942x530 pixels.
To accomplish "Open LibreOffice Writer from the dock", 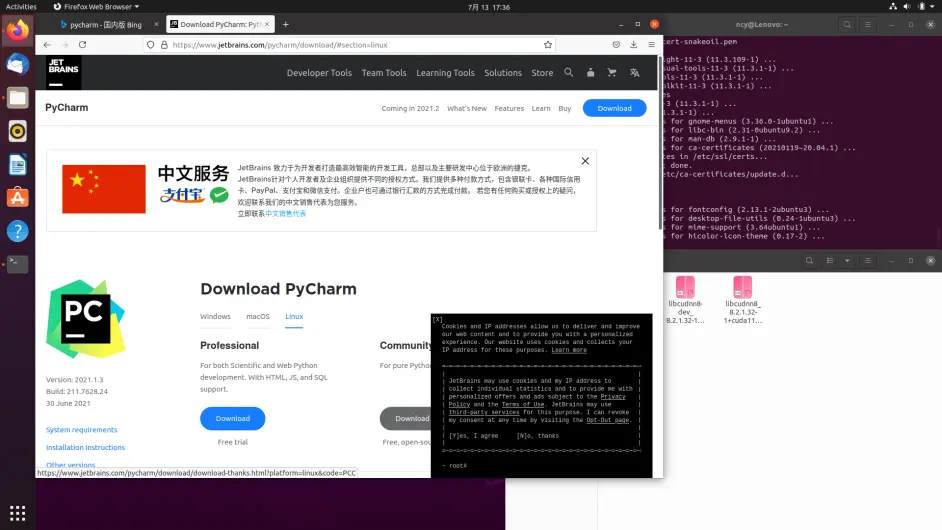I will tap(17, 165).
